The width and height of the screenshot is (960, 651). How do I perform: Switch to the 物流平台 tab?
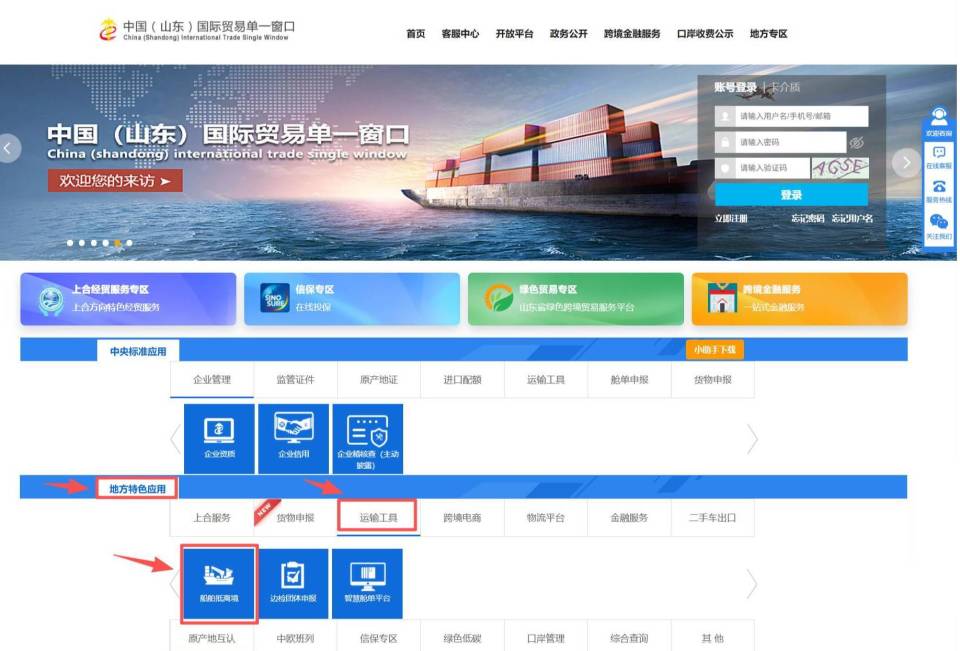point(546,517)
